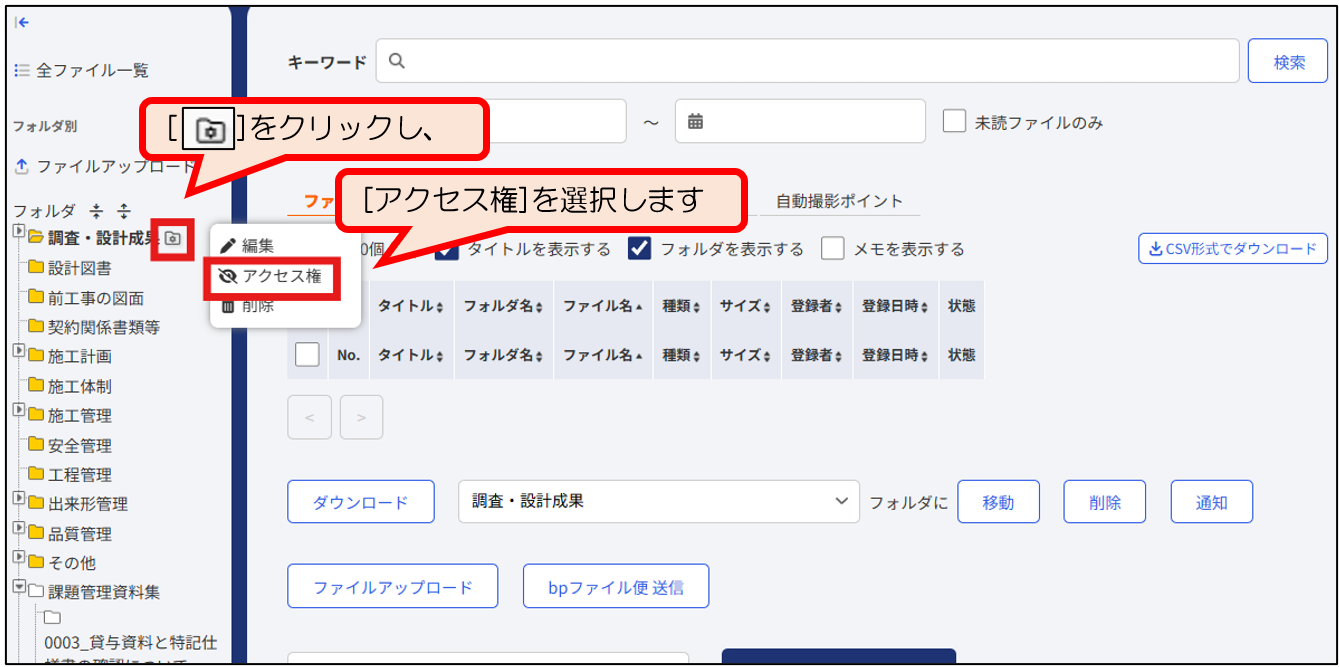Screen dimensions: 1339x667
Task: Click the trash icon in the folder popup menu
Action: [x=228, y=306]
